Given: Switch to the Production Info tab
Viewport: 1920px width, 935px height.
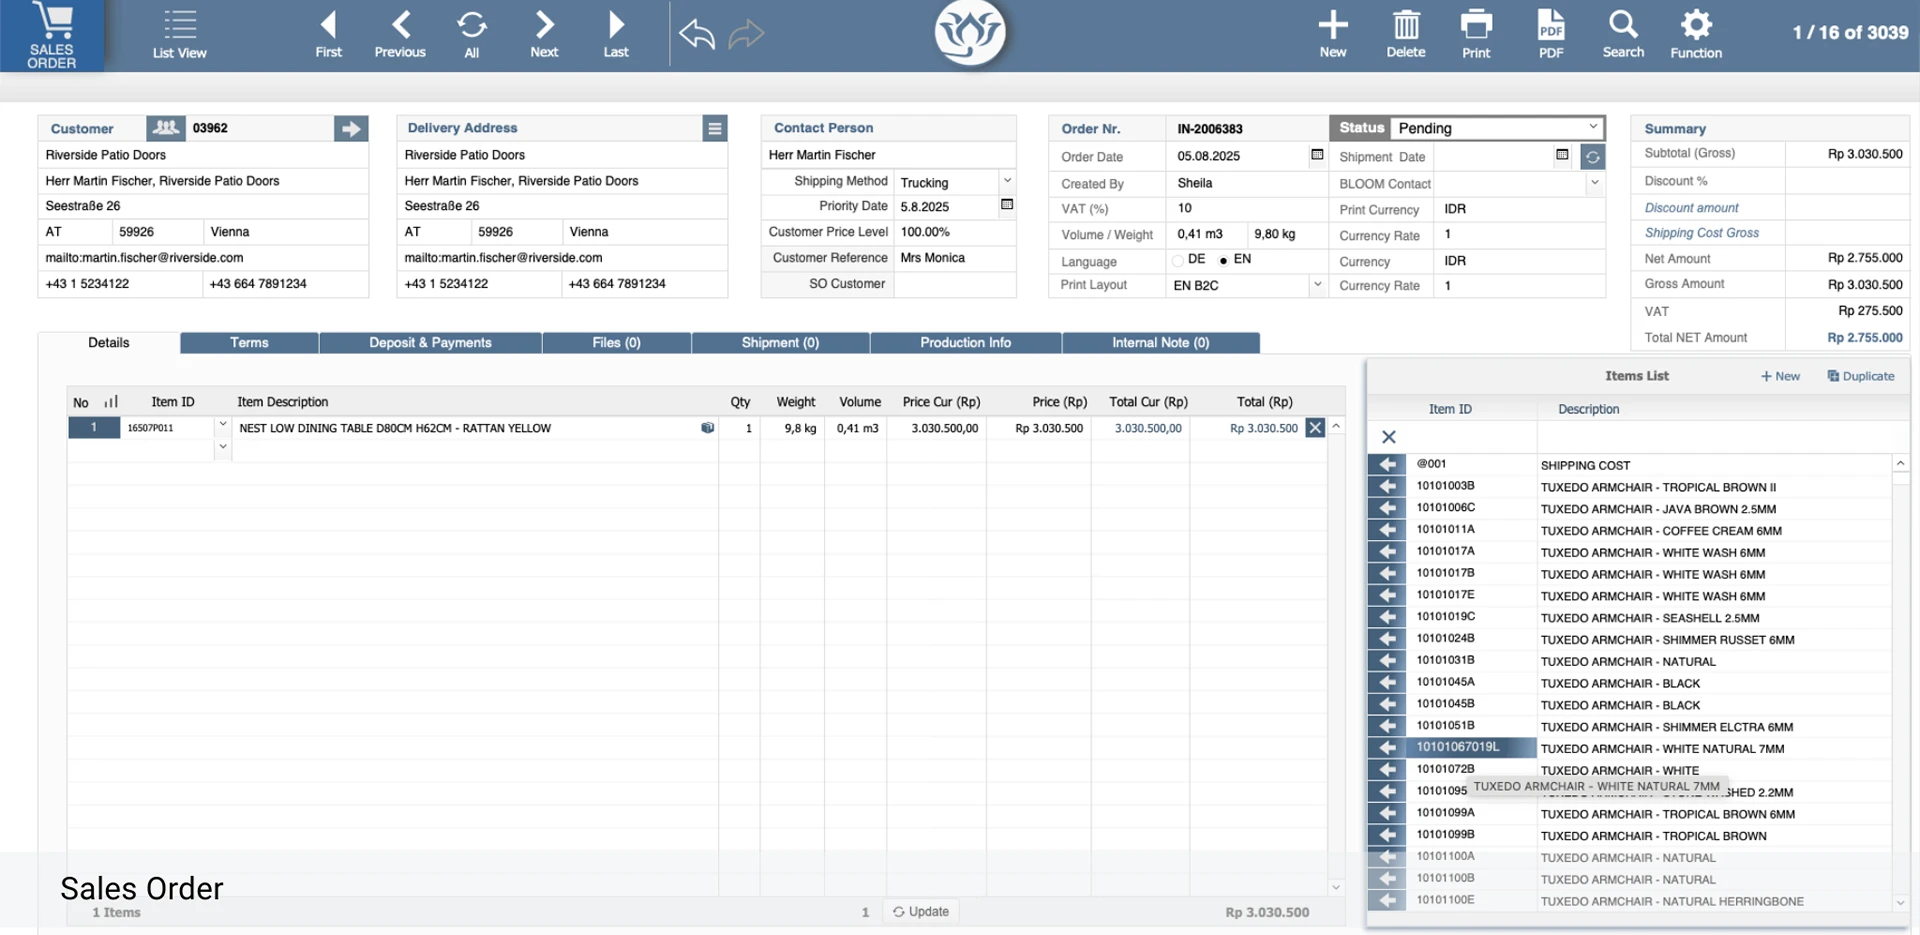Looking at the screenshot, I should pos(965,343).
